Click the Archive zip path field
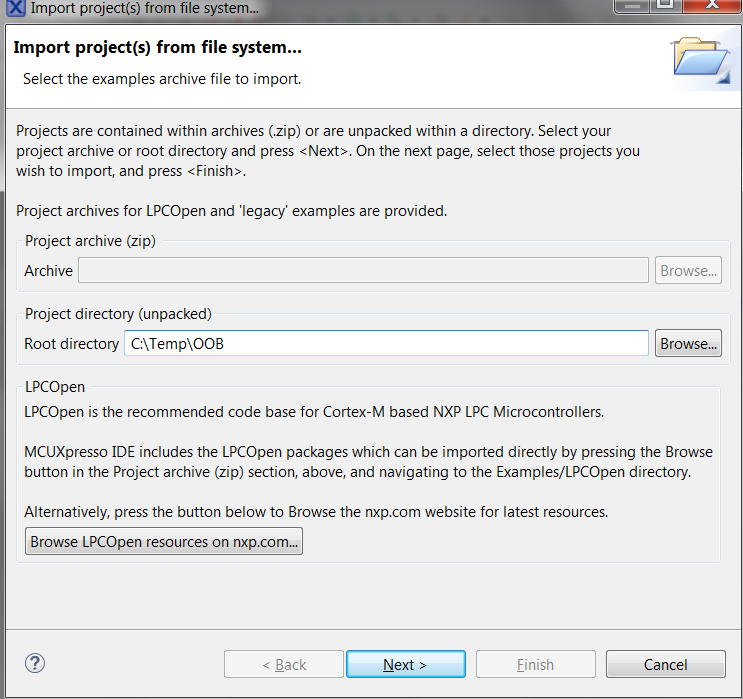 point(363,270)
